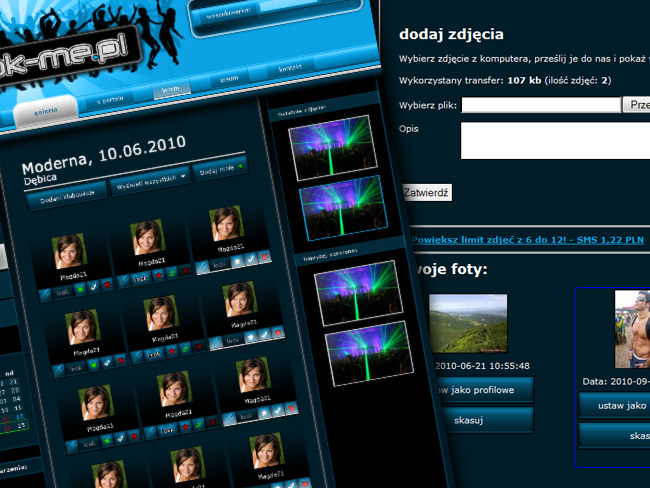Open the blue-bordered laser photo under Ostatnie zdjęcia

(343, 208)
